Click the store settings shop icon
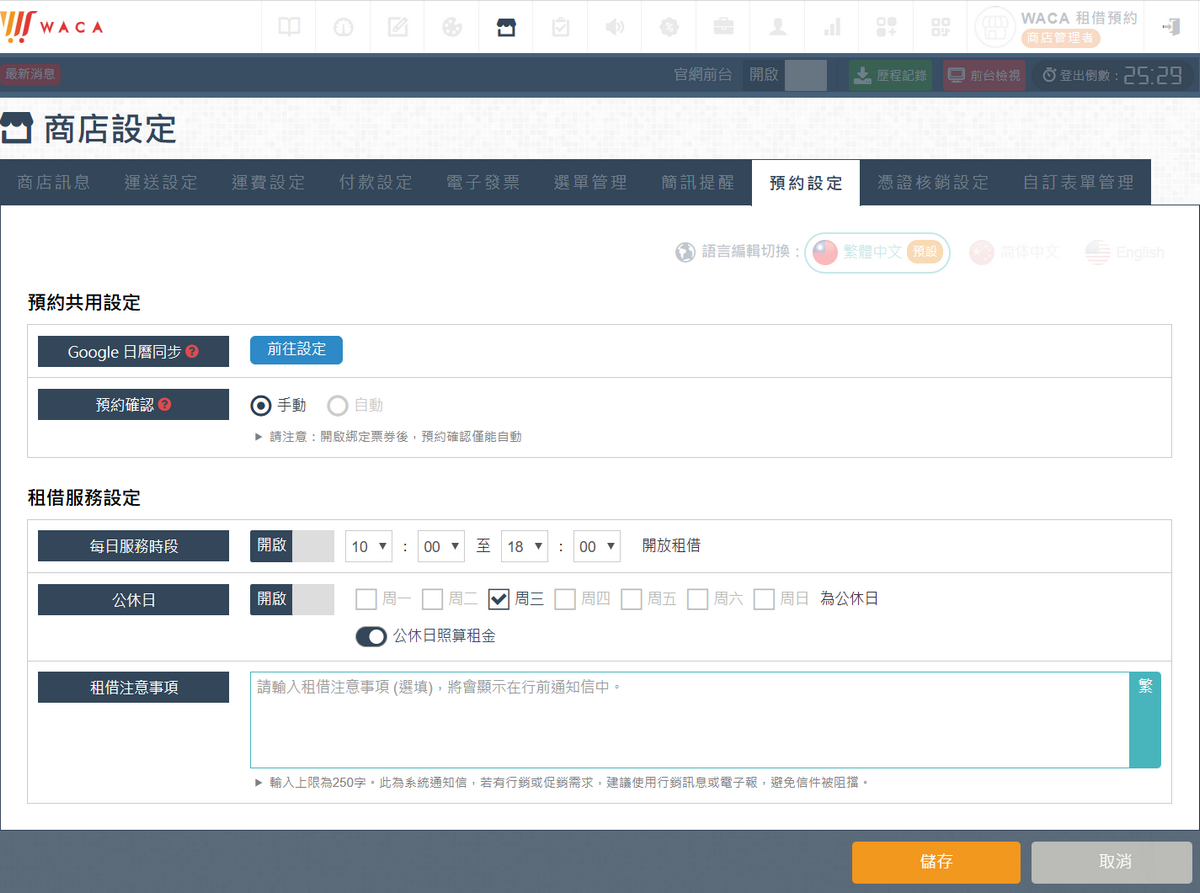Image resolution: width=1200 pixels, height=893 pixels. pos(506,27)
